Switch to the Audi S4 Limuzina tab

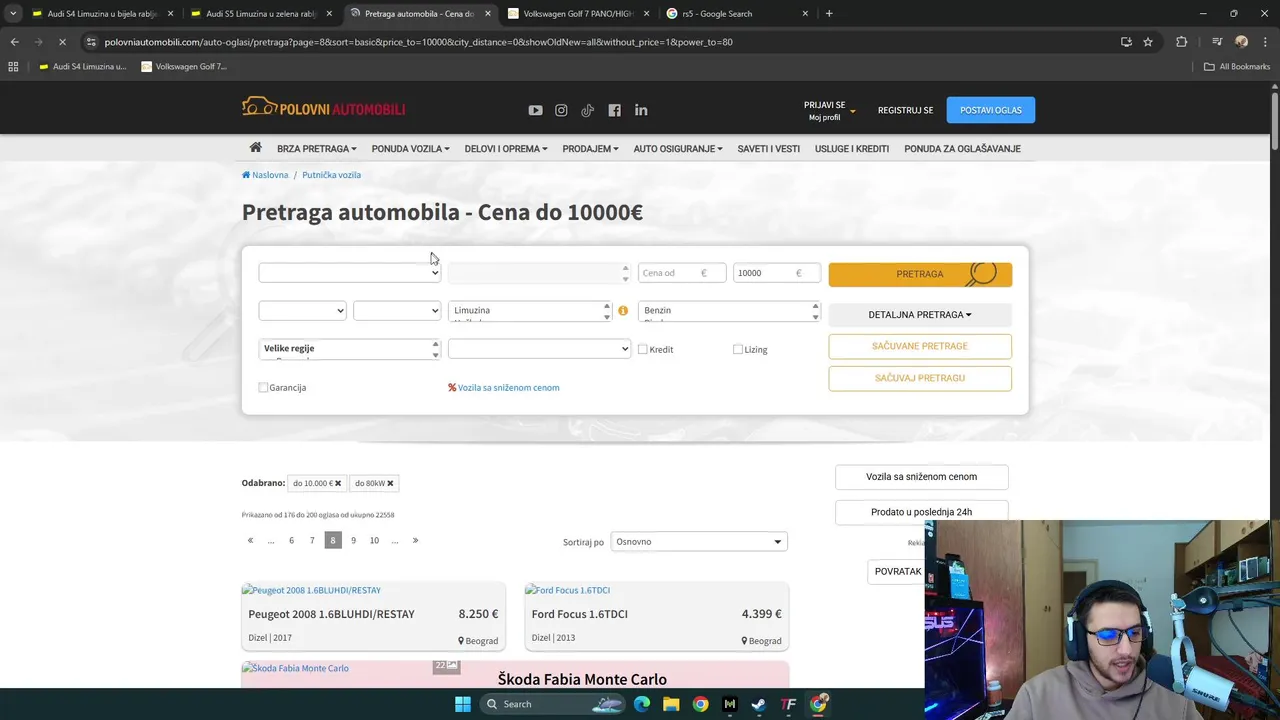click(103, 14)
